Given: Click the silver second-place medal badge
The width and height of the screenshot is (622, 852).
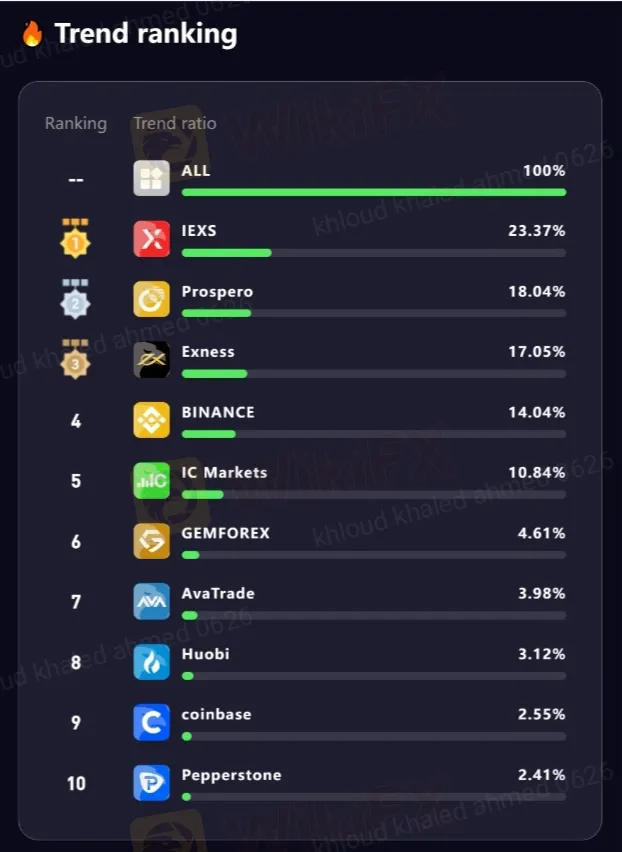Looking at the screenshot, I should coord(76,299).
